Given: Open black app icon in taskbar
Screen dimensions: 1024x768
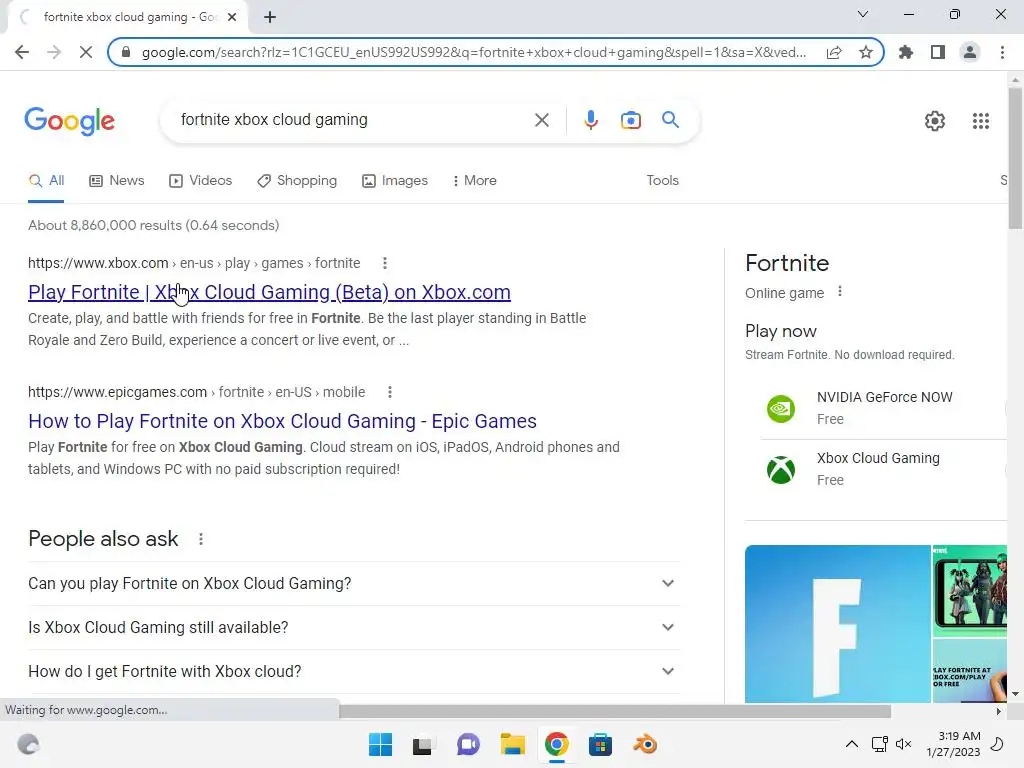Looking at the screenshot, I should coord(422,744).
